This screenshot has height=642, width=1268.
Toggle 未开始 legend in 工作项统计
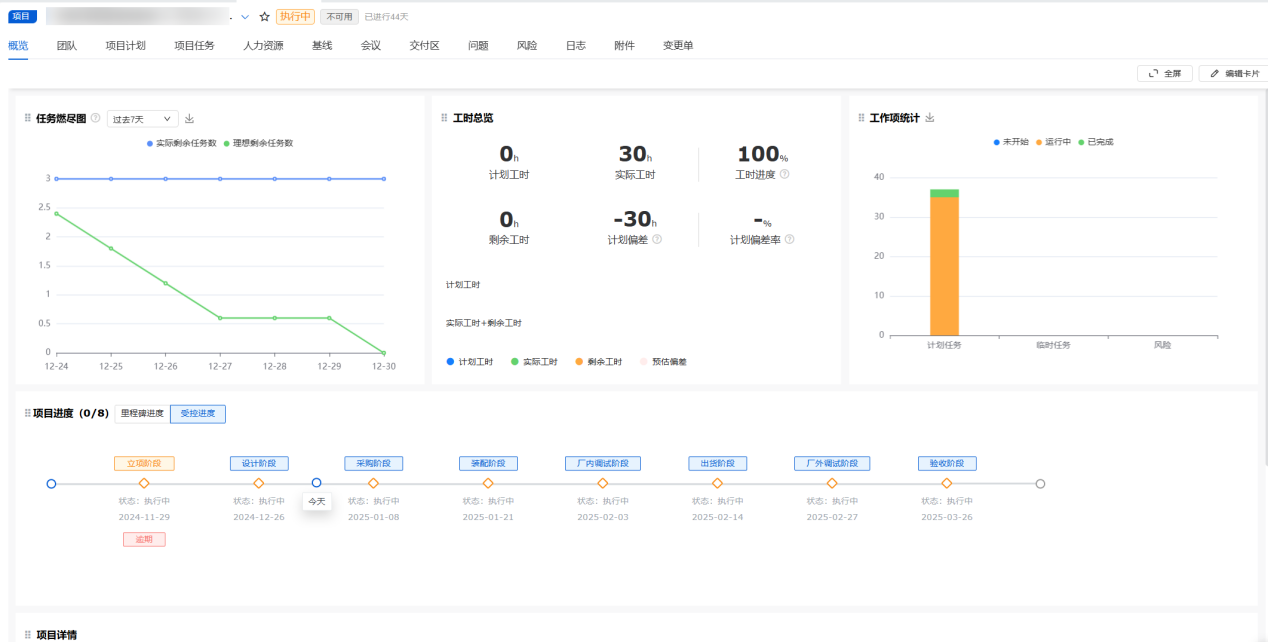click(x=1011, y=142)
